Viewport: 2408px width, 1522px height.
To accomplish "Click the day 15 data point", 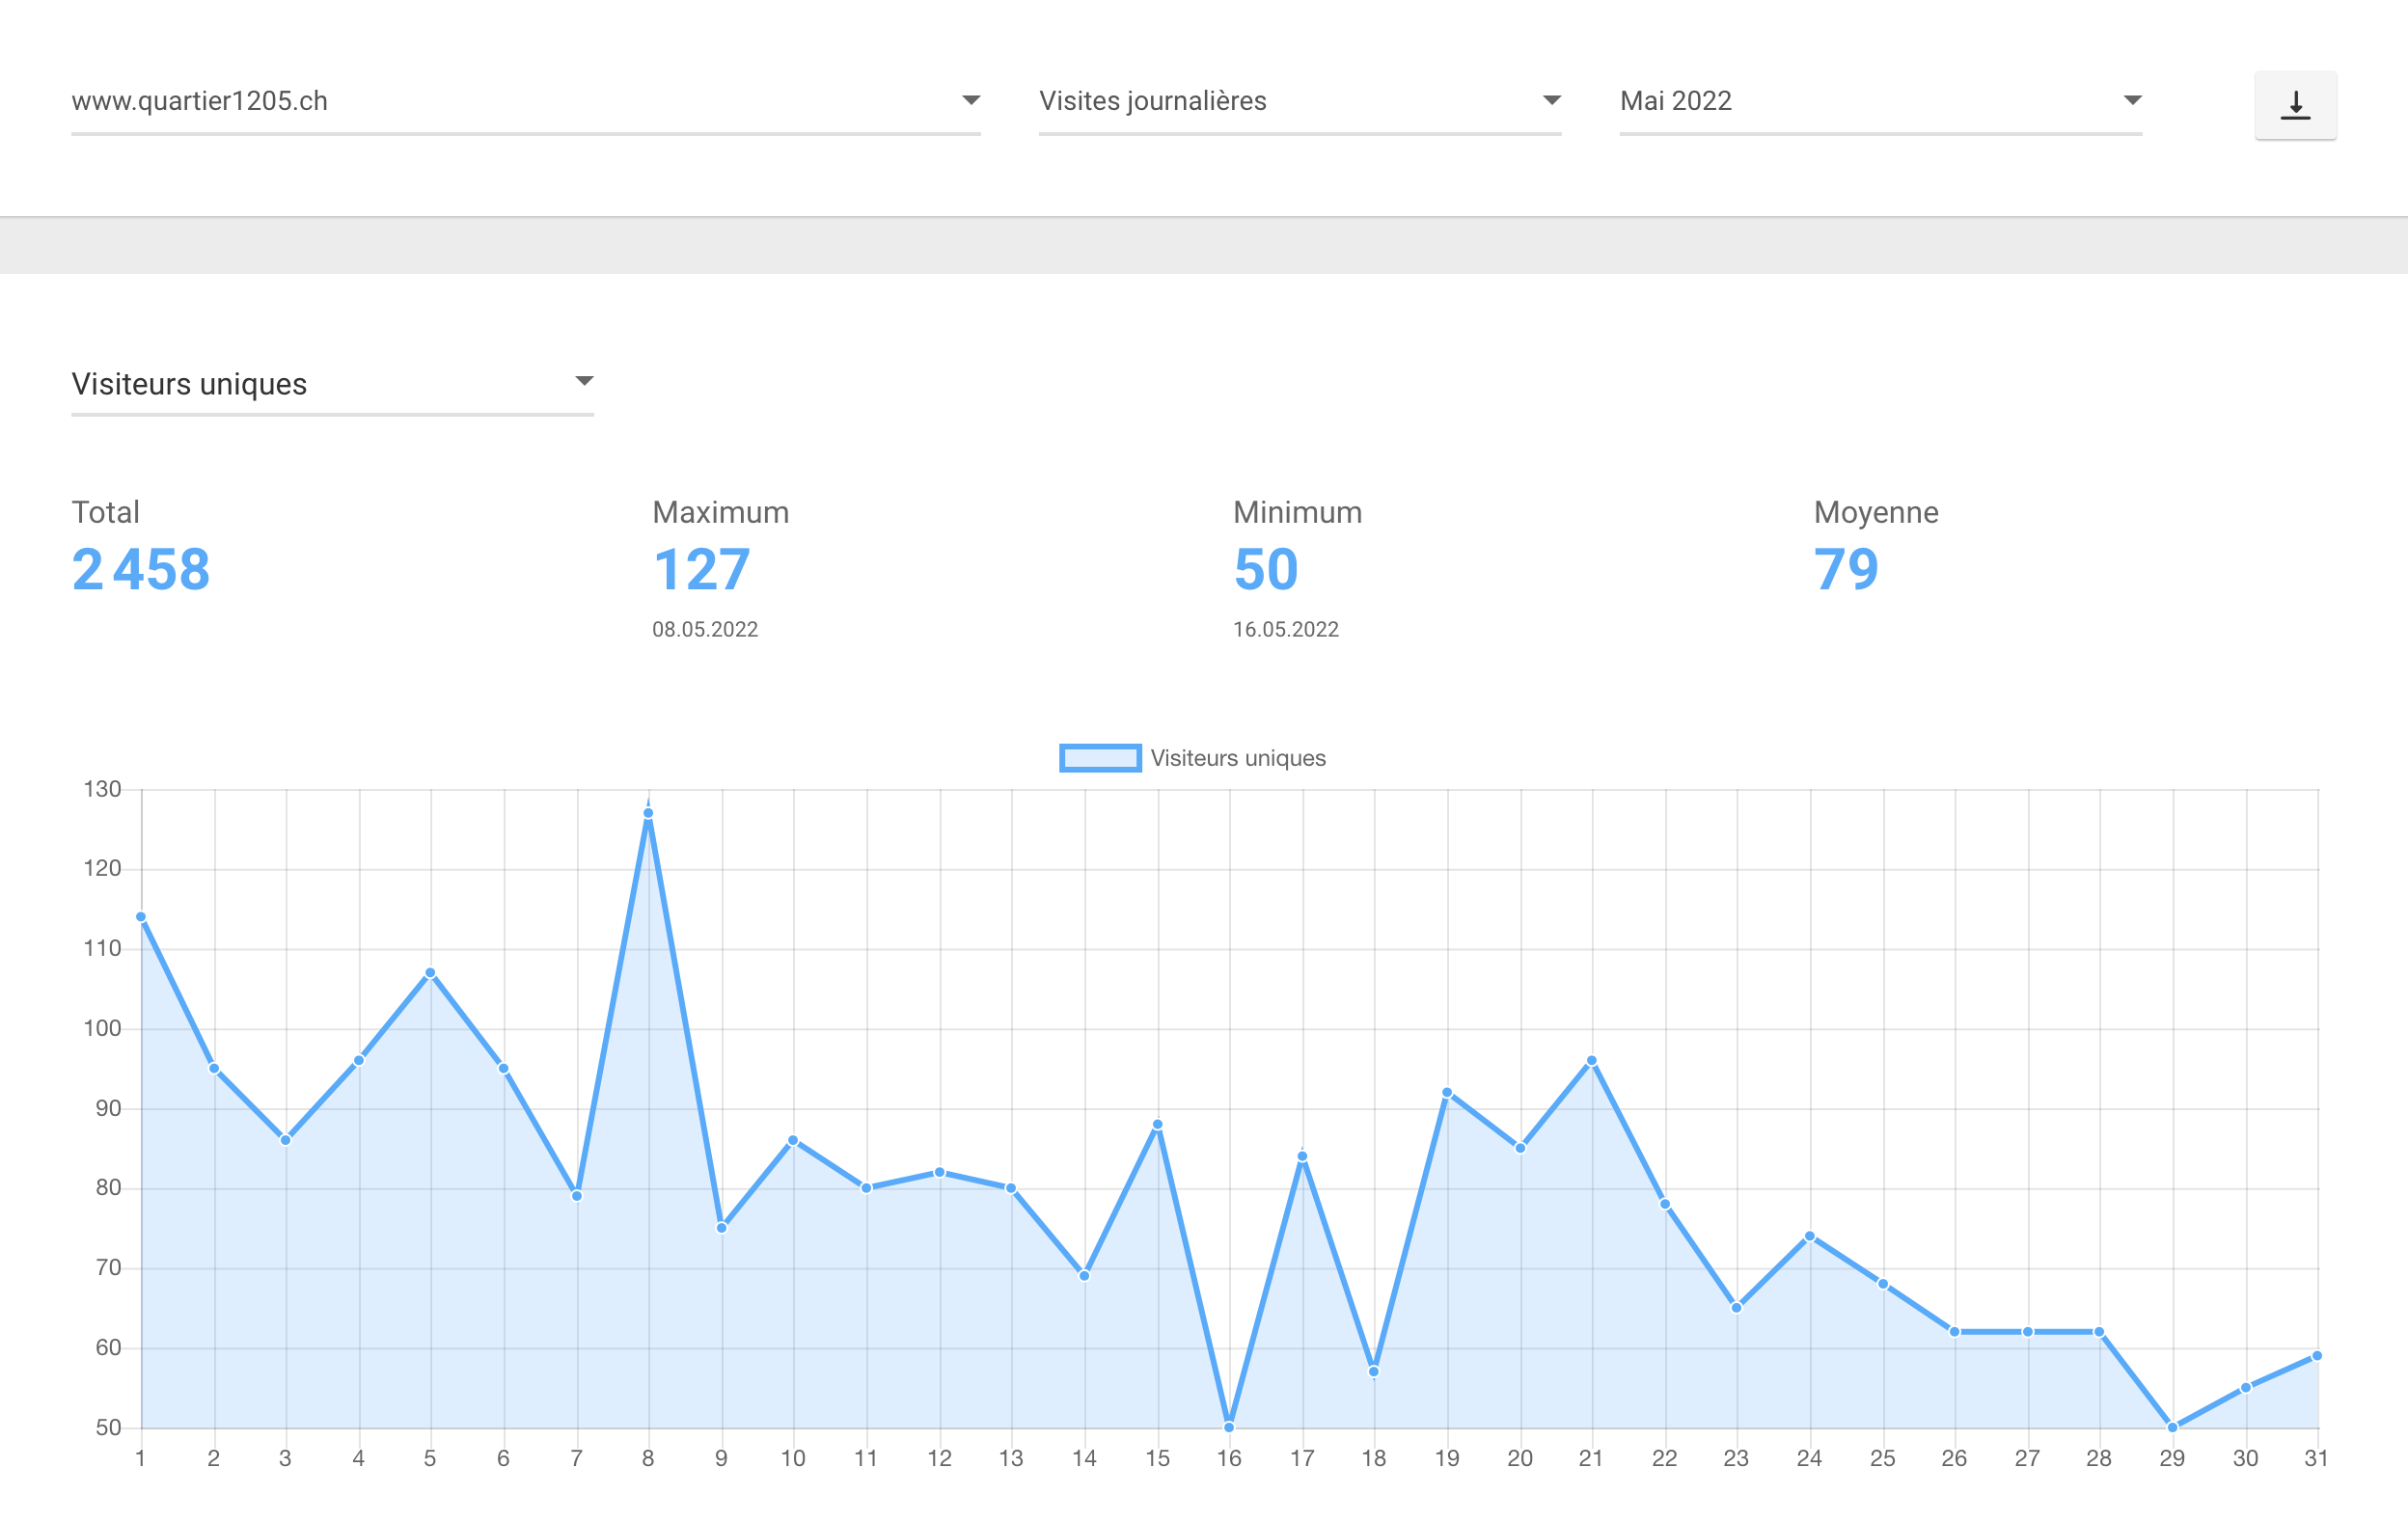I will (x=1157, y=1125).
